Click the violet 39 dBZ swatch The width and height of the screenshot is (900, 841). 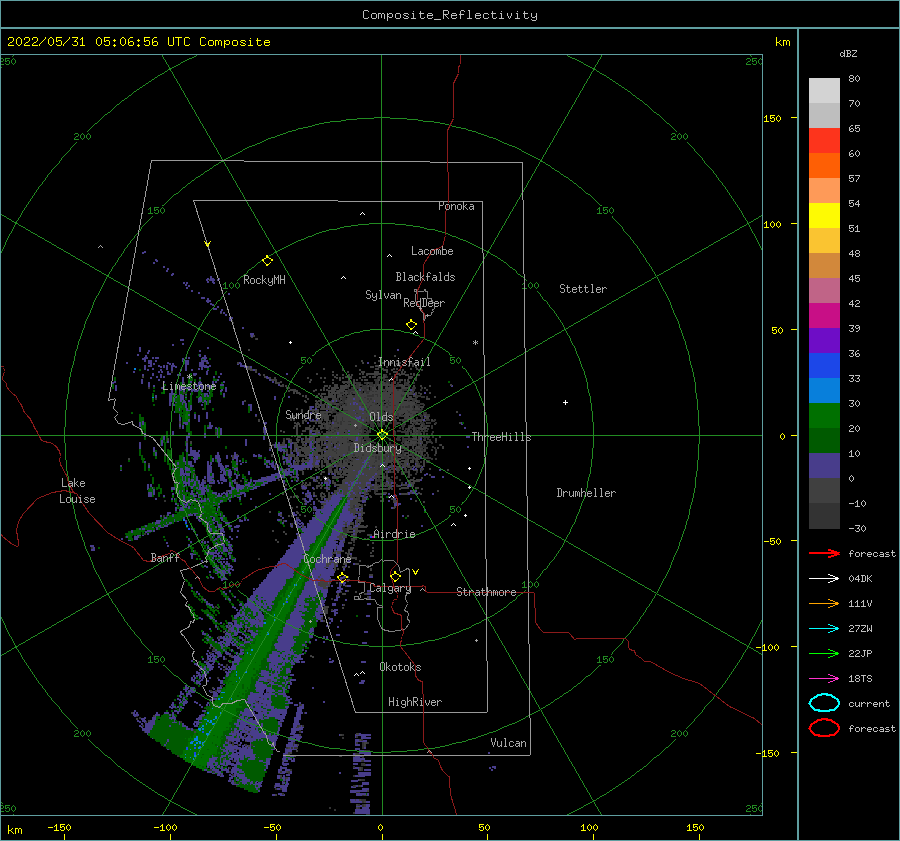[824, 340]
